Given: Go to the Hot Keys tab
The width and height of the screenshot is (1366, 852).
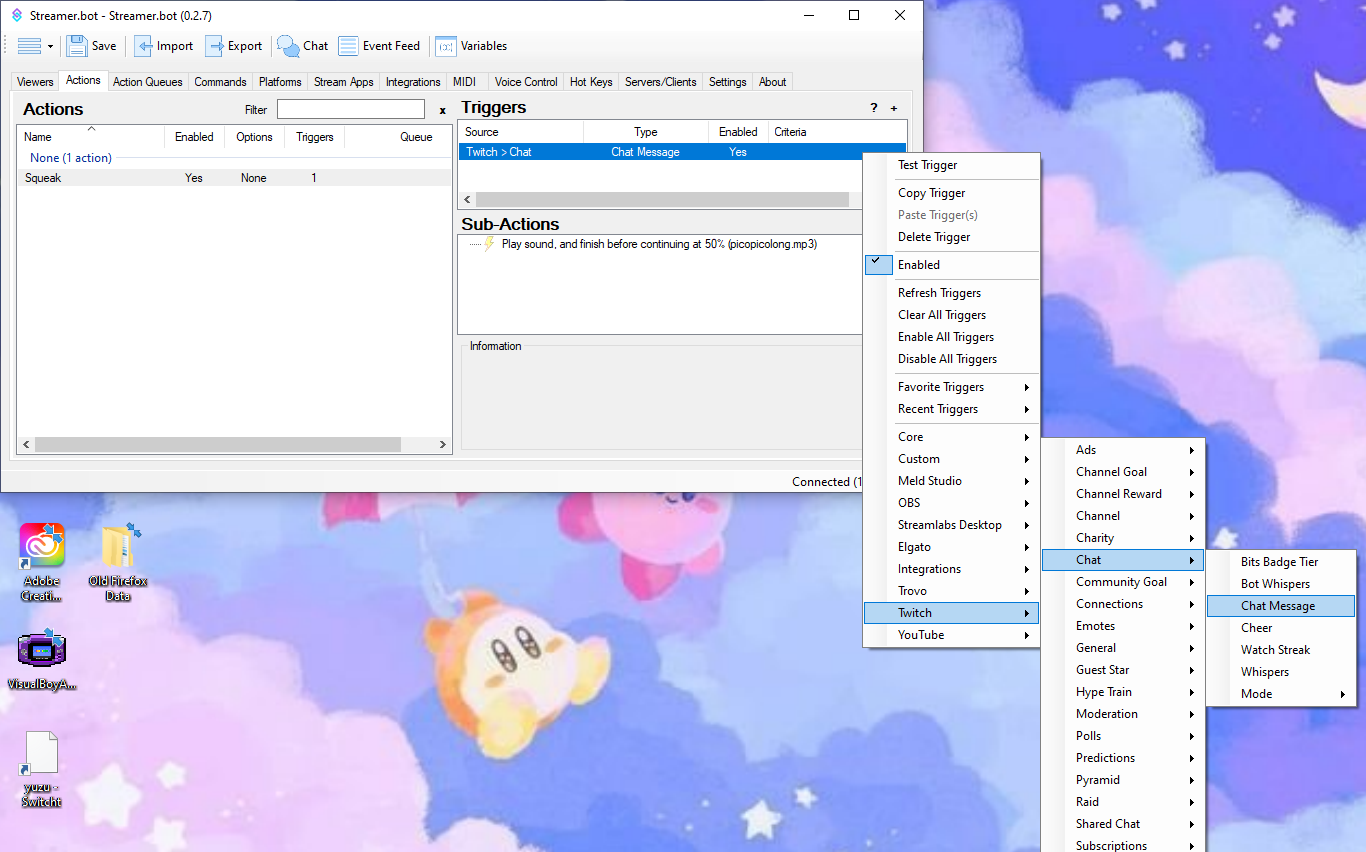Looking at the screenshot, I should click(x=591, y=82).
